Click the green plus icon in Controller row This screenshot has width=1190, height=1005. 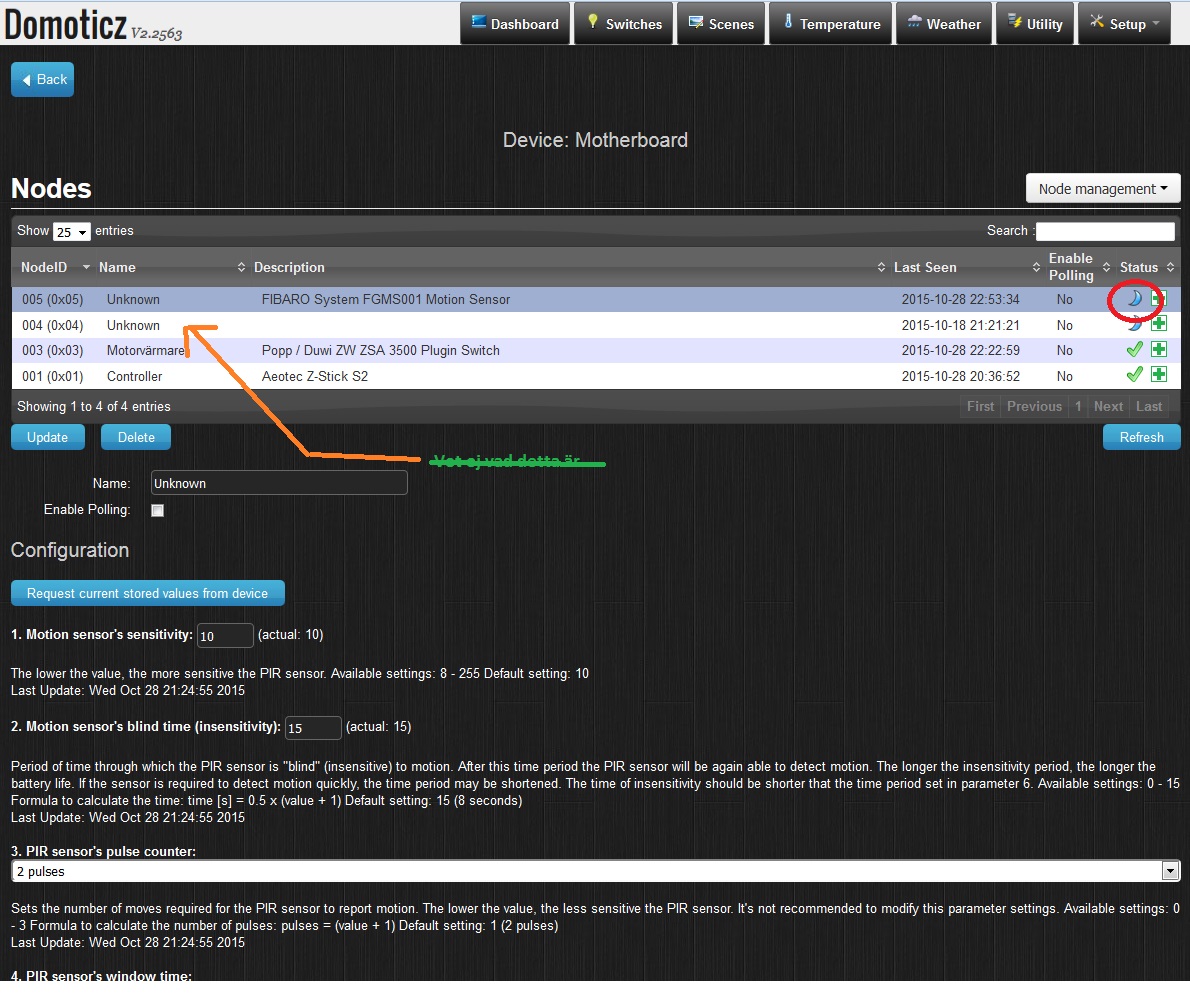click(x=1158, y=375)
